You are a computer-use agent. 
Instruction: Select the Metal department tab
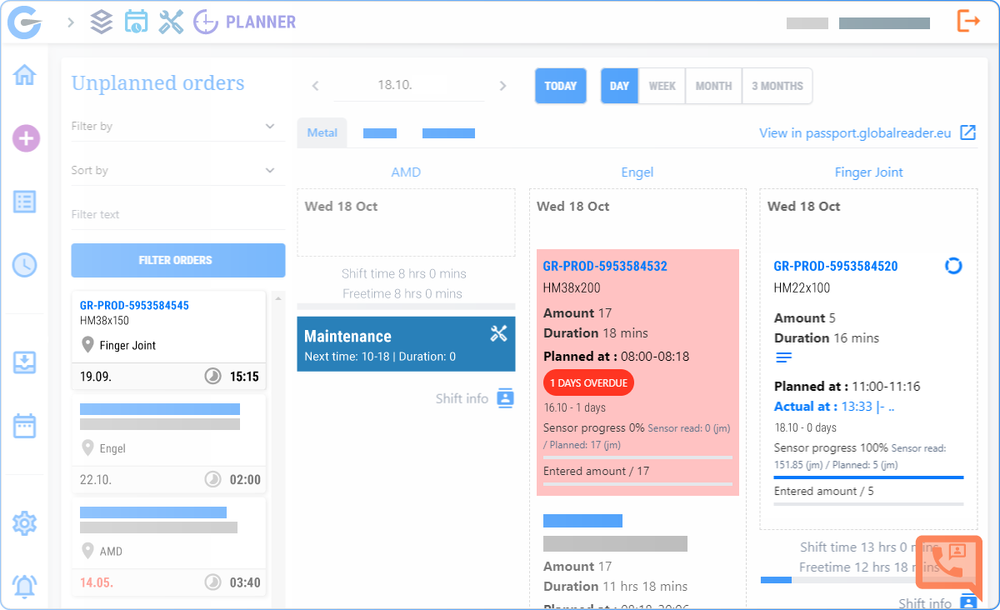[322, 133]
